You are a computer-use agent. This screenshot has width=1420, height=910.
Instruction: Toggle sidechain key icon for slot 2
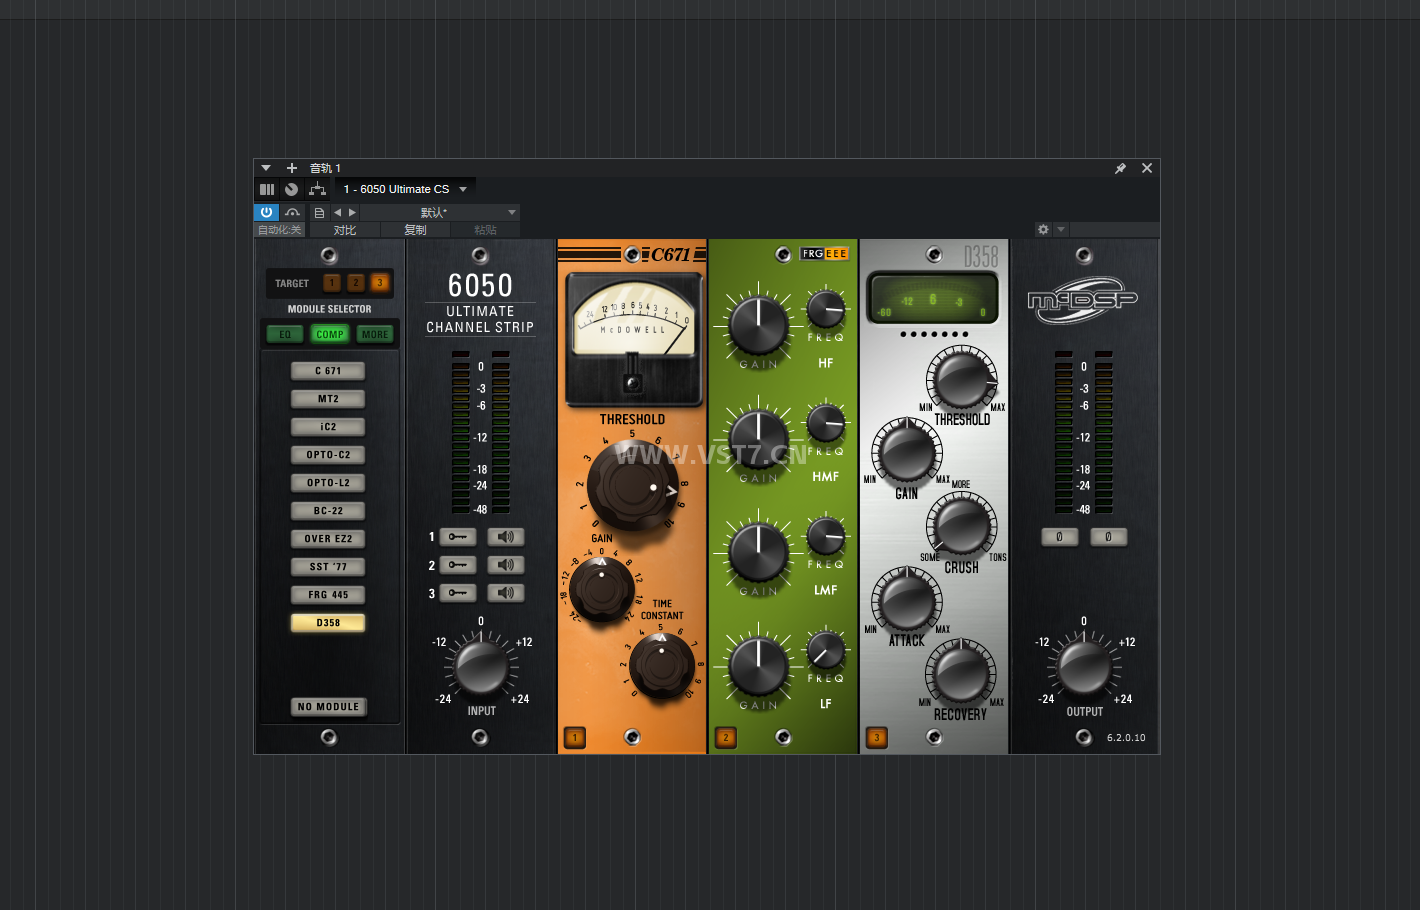[458, 565]
